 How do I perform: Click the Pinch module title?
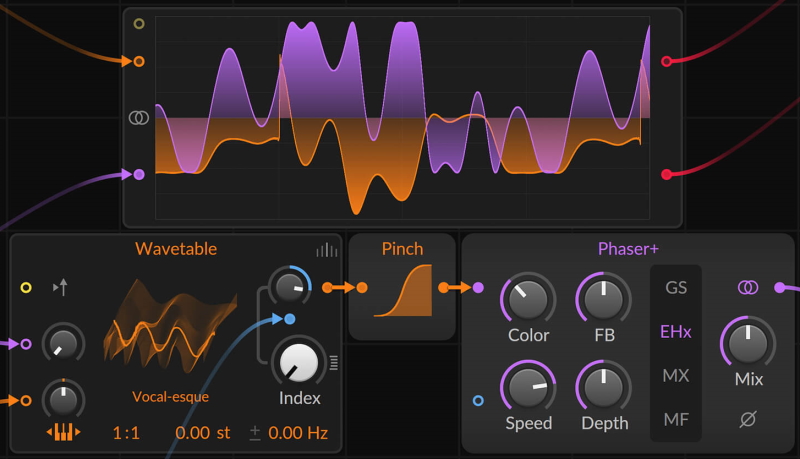[403, 249]
